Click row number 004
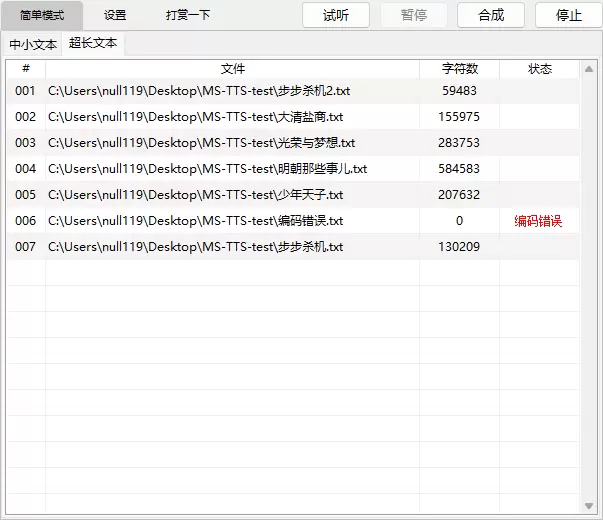 25,169
